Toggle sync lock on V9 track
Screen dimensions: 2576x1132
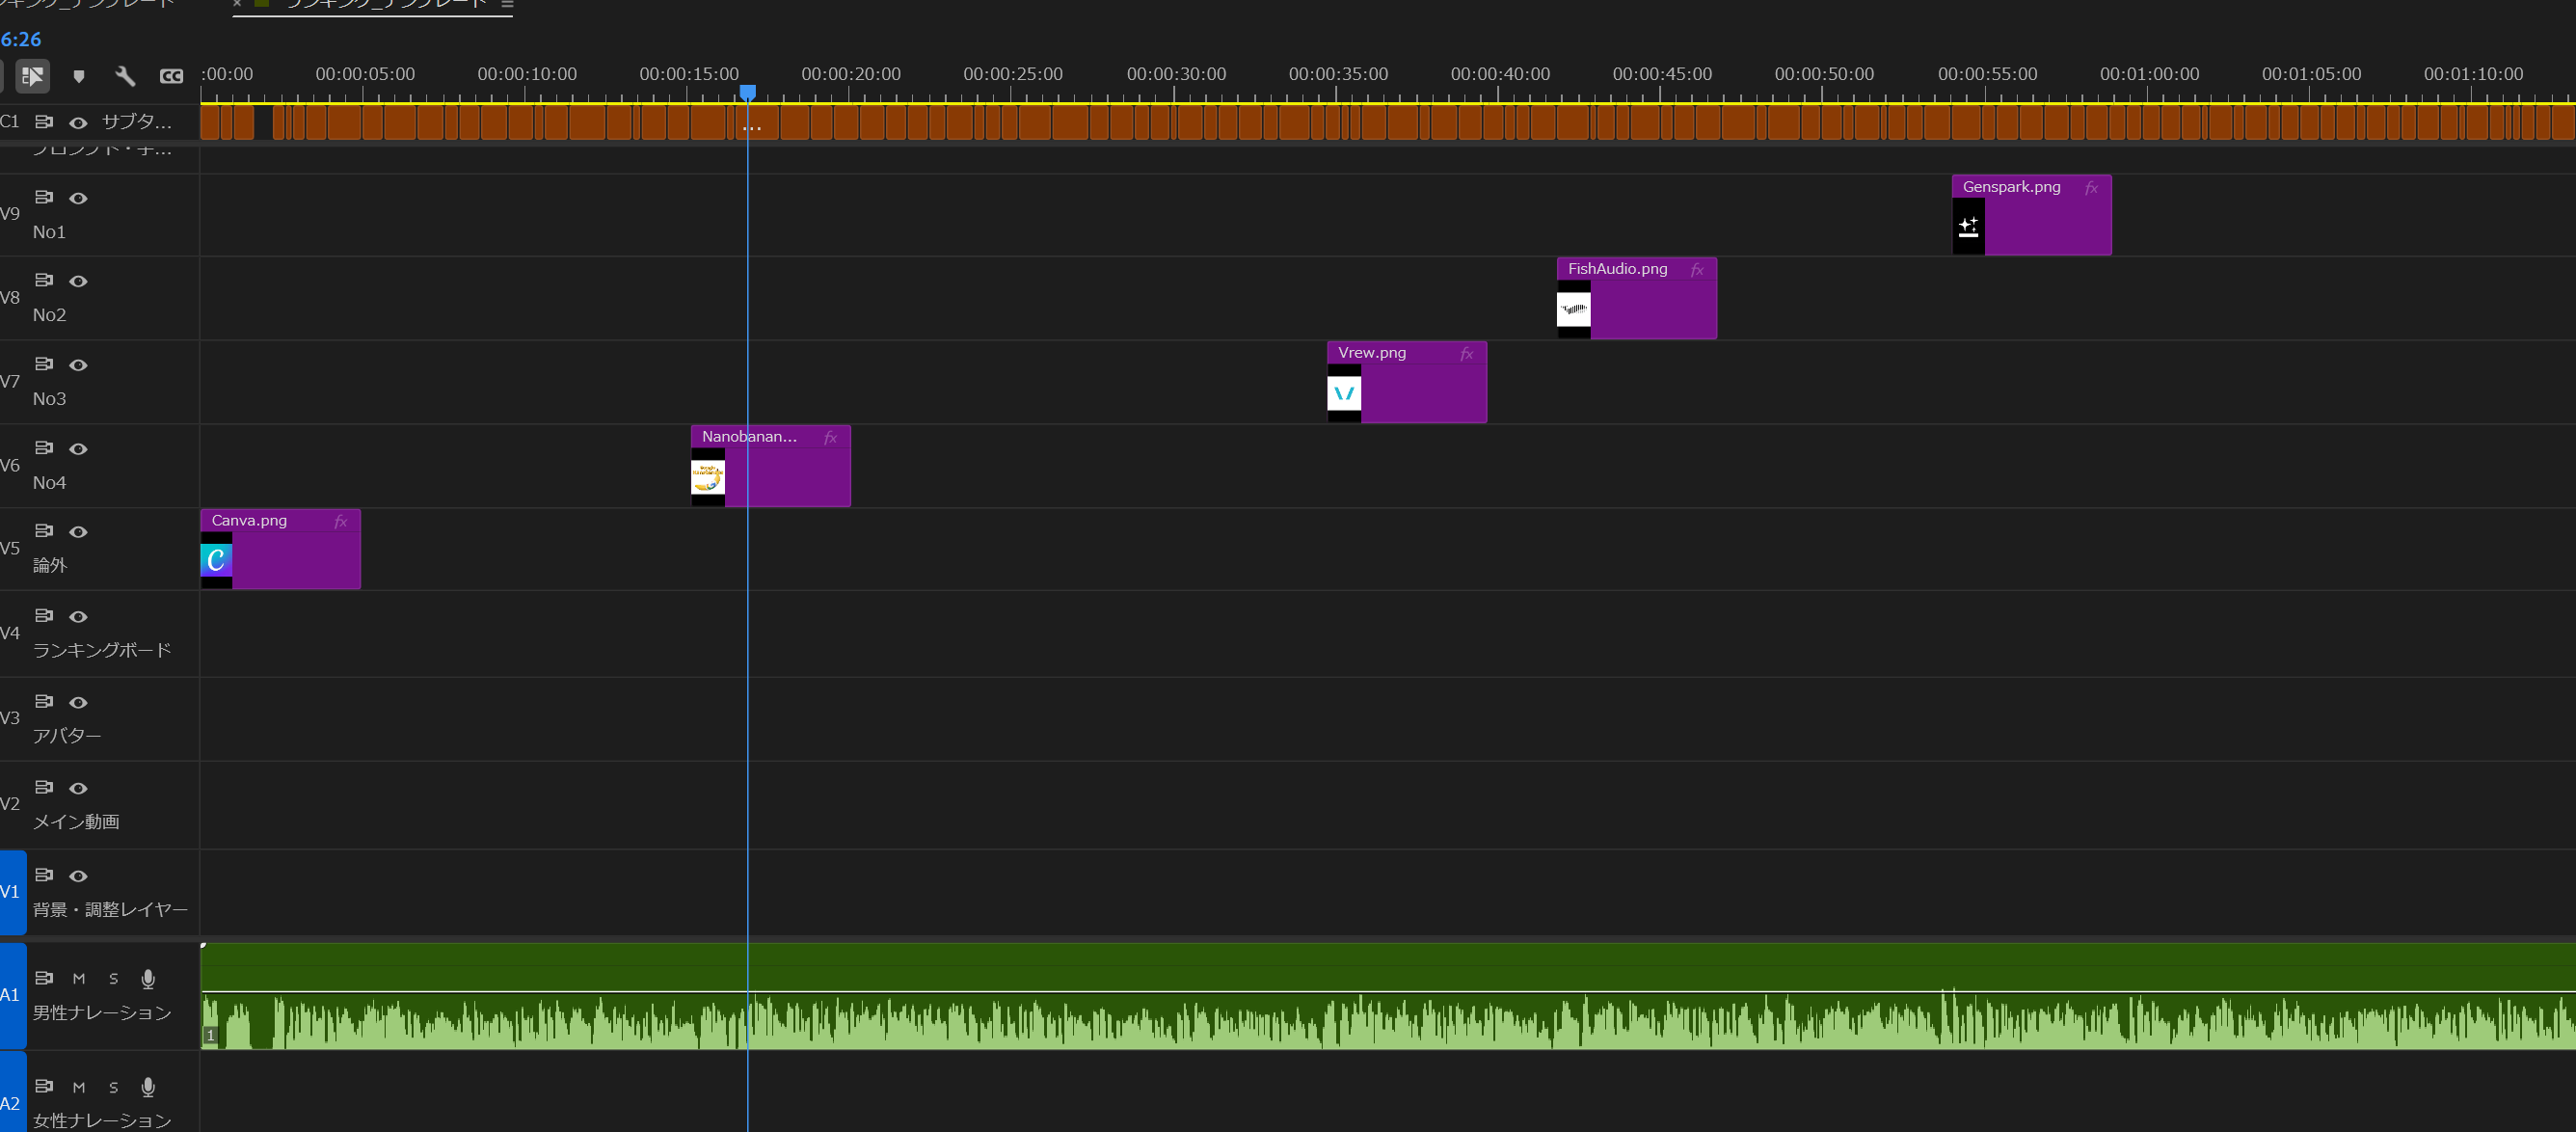tap(44, 197)
